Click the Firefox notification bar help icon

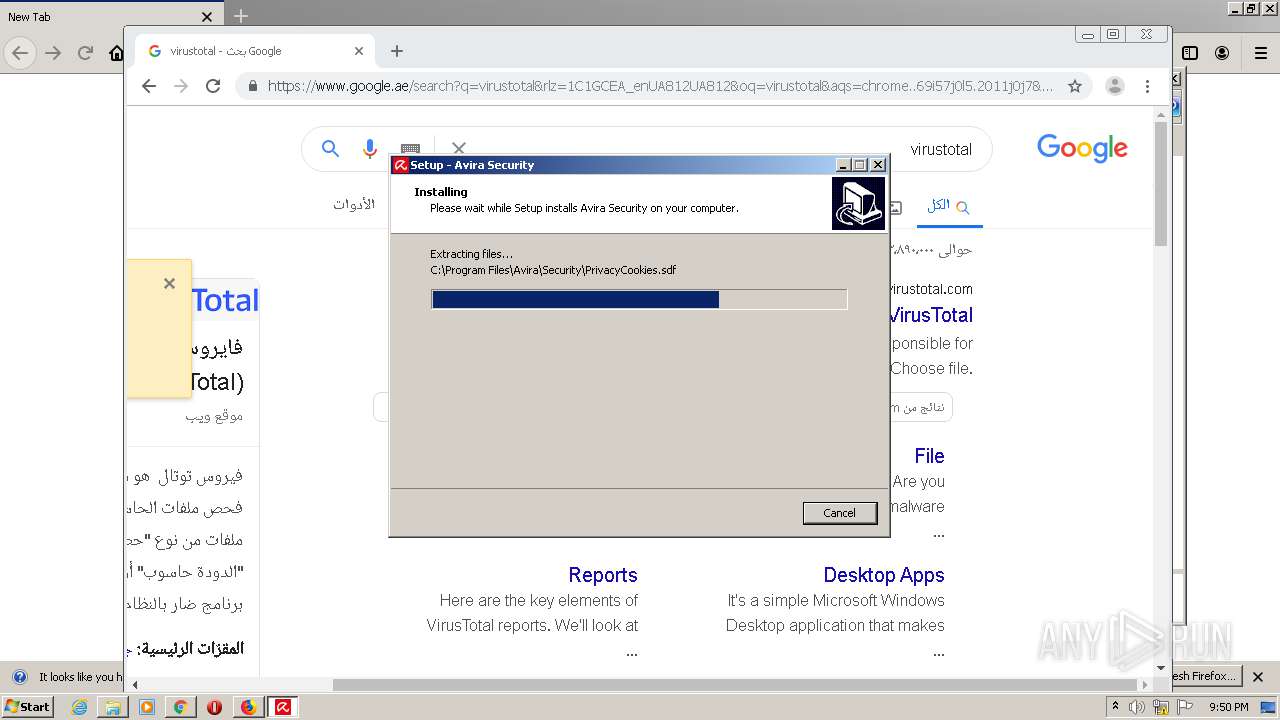[19, 676]
